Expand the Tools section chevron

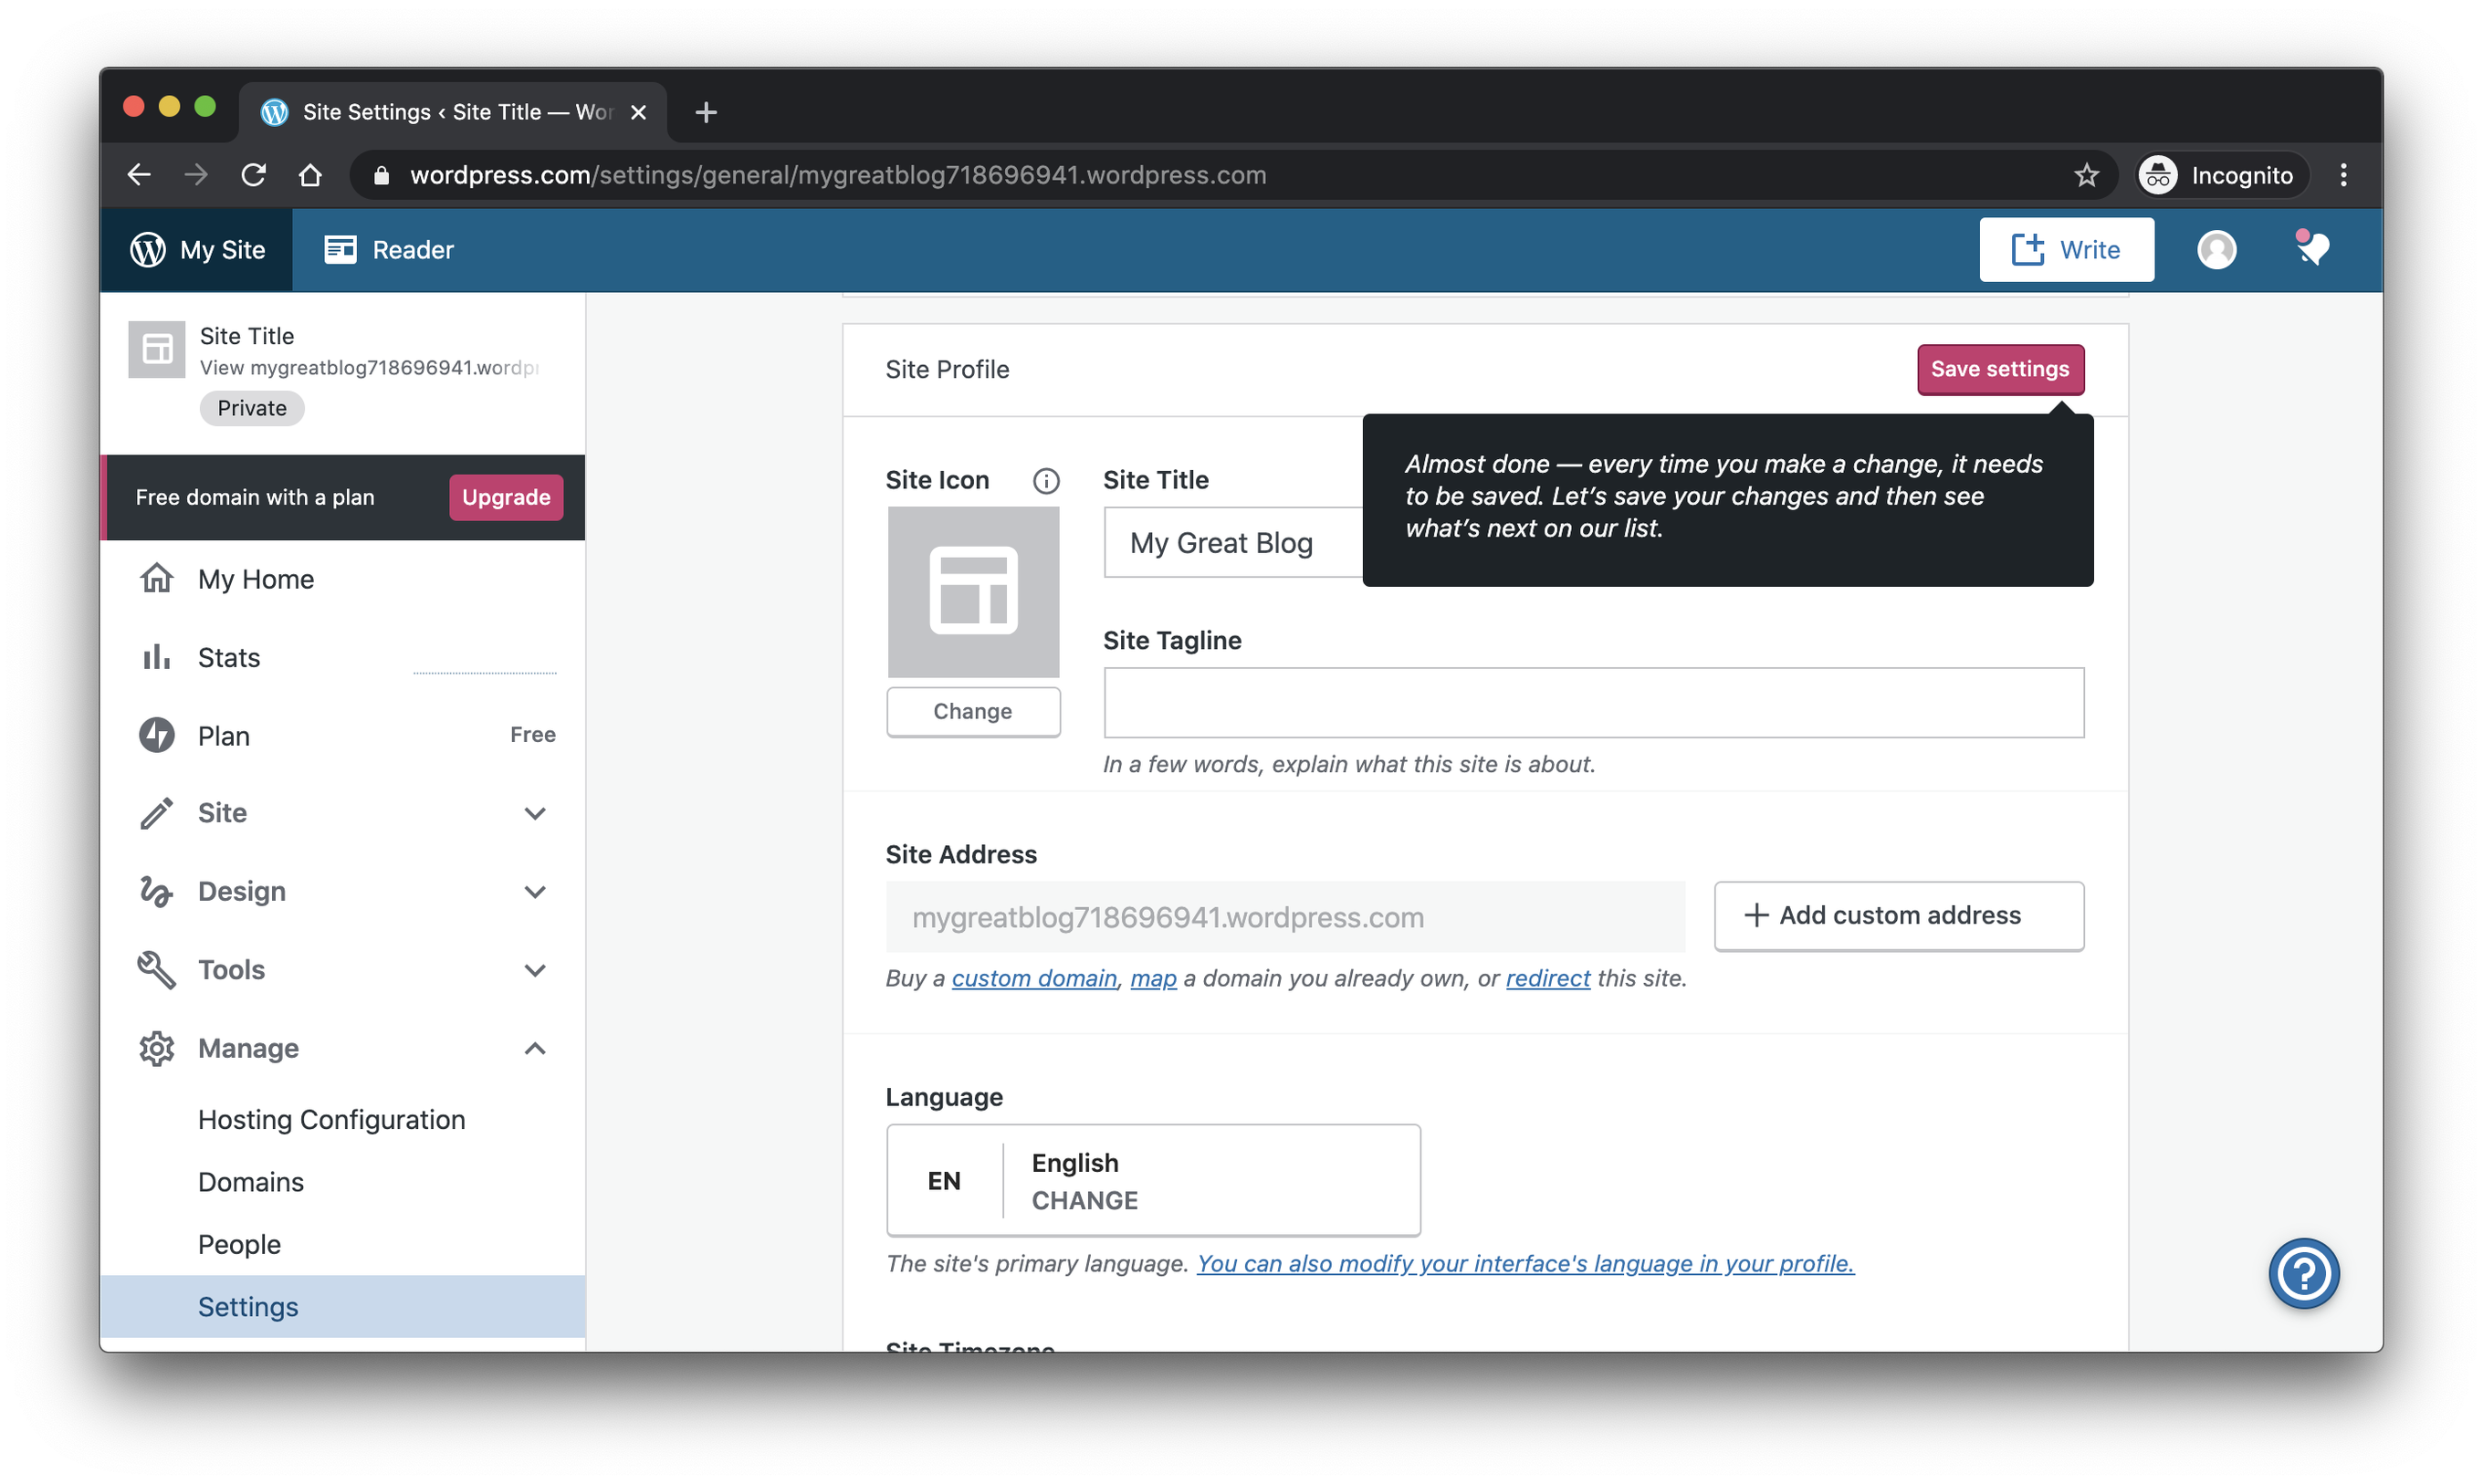point(535,970)
